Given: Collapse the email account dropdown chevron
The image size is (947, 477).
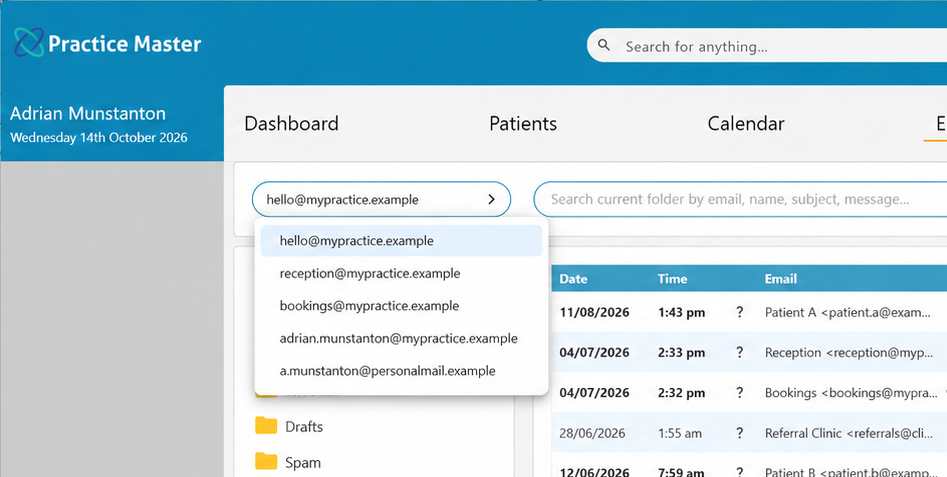Looking at the screenshot, I should pyautogui.click(x=491, y=199).
